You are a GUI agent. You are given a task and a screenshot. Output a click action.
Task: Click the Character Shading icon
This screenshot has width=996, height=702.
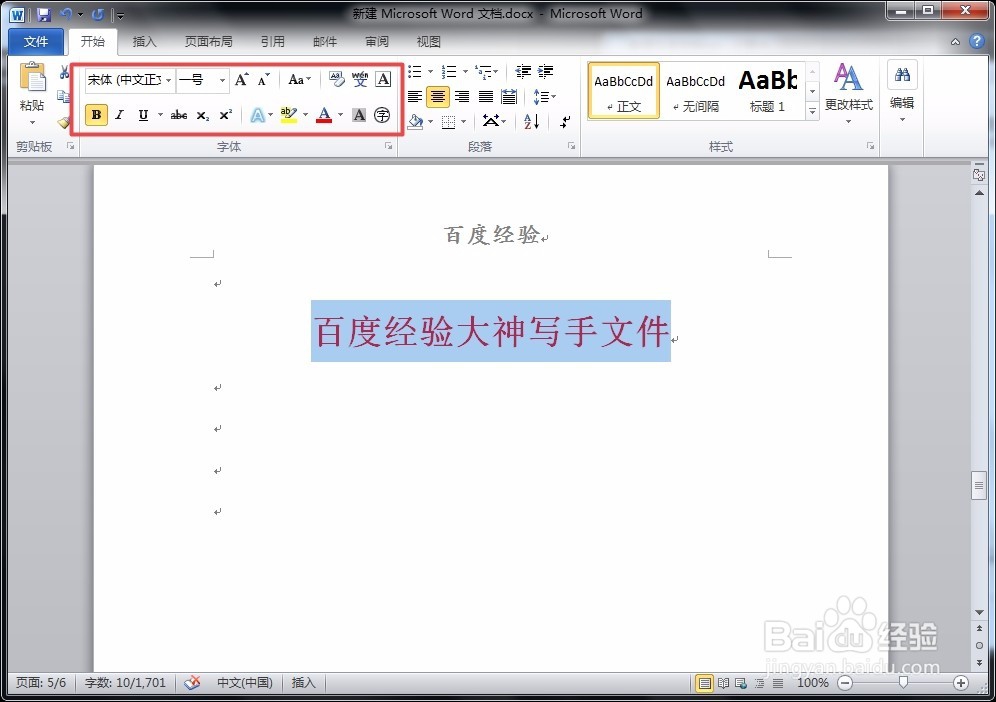[359, 115]
